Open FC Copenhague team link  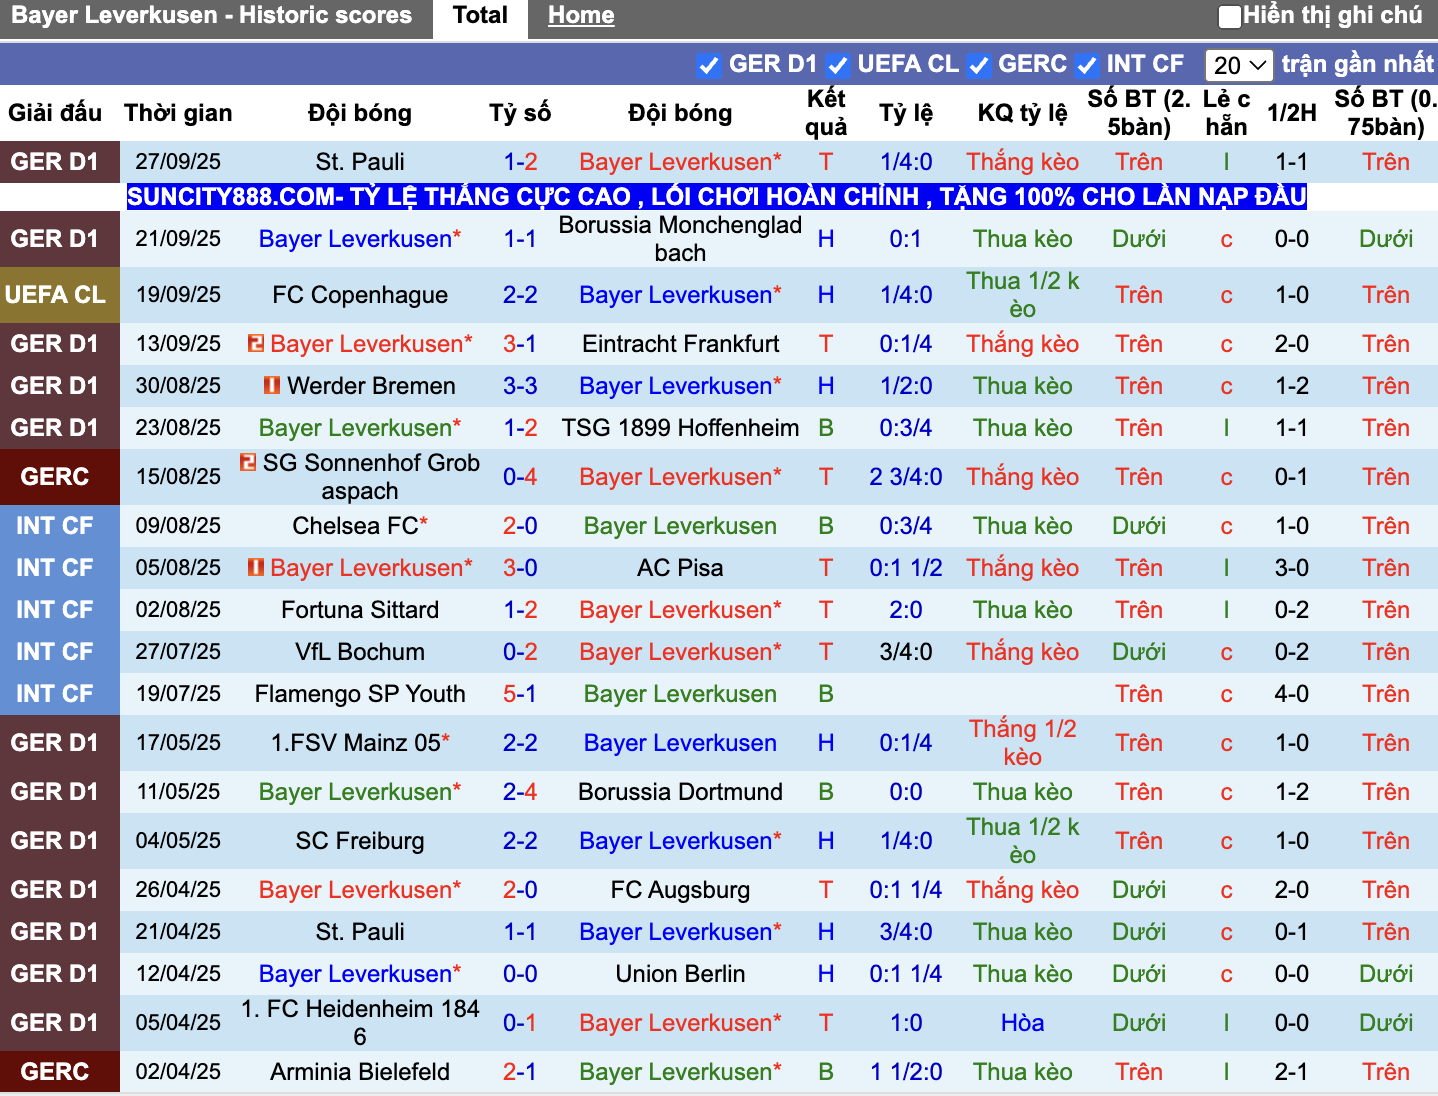click(360, 295)
